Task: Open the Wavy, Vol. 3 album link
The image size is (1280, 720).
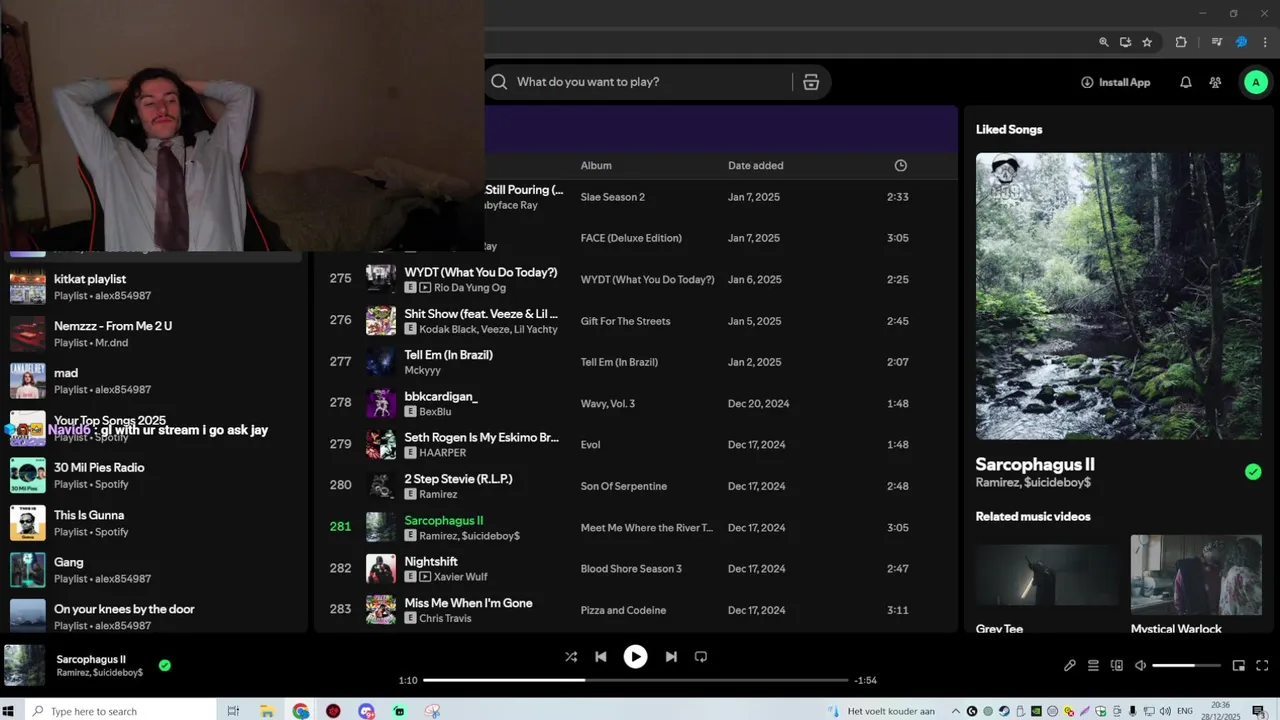Action: [x=608, y=404]
